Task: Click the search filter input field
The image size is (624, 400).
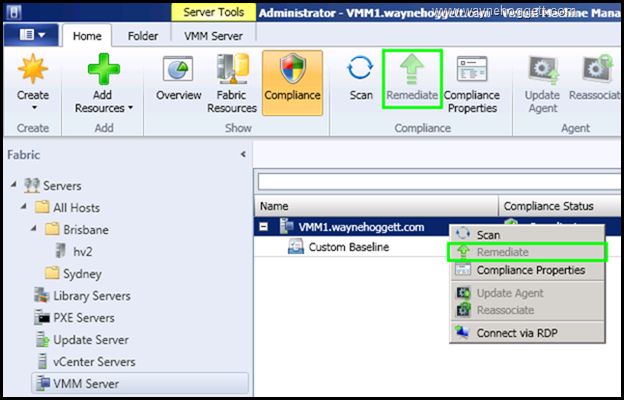Action: click(439, 181)
